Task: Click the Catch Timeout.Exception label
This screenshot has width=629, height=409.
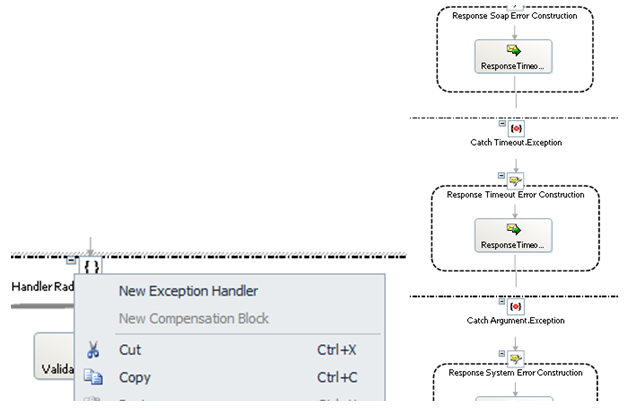Action: coord(516,143)
